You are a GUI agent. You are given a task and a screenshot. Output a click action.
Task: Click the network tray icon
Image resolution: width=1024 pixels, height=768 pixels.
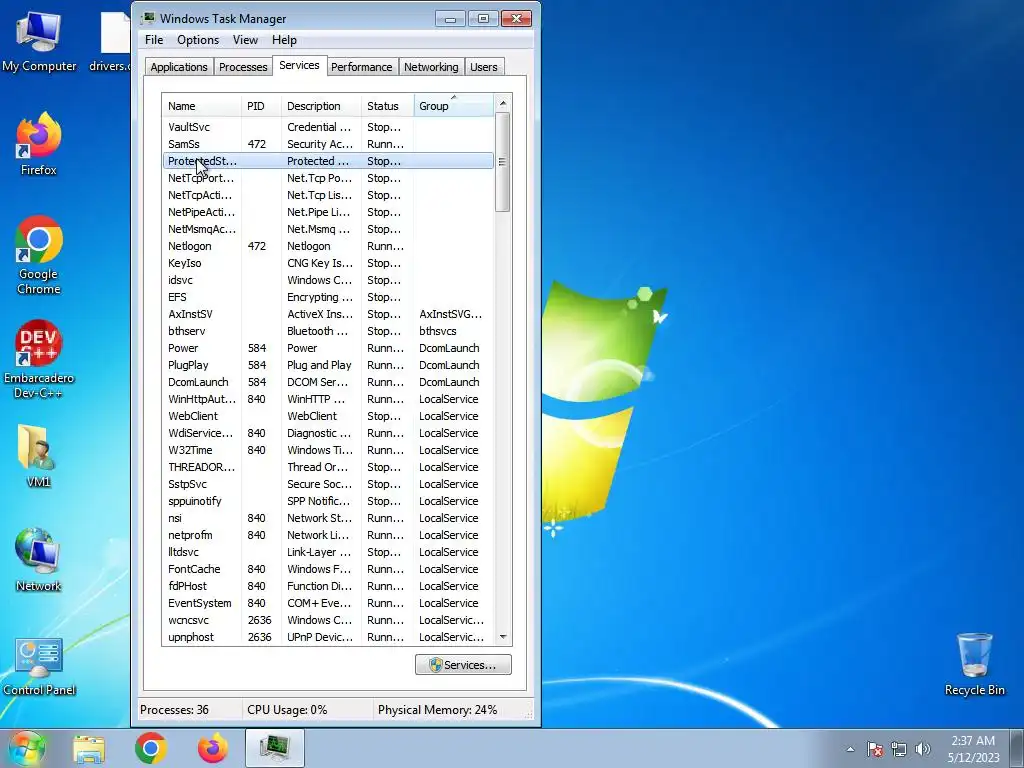point(899,749)
